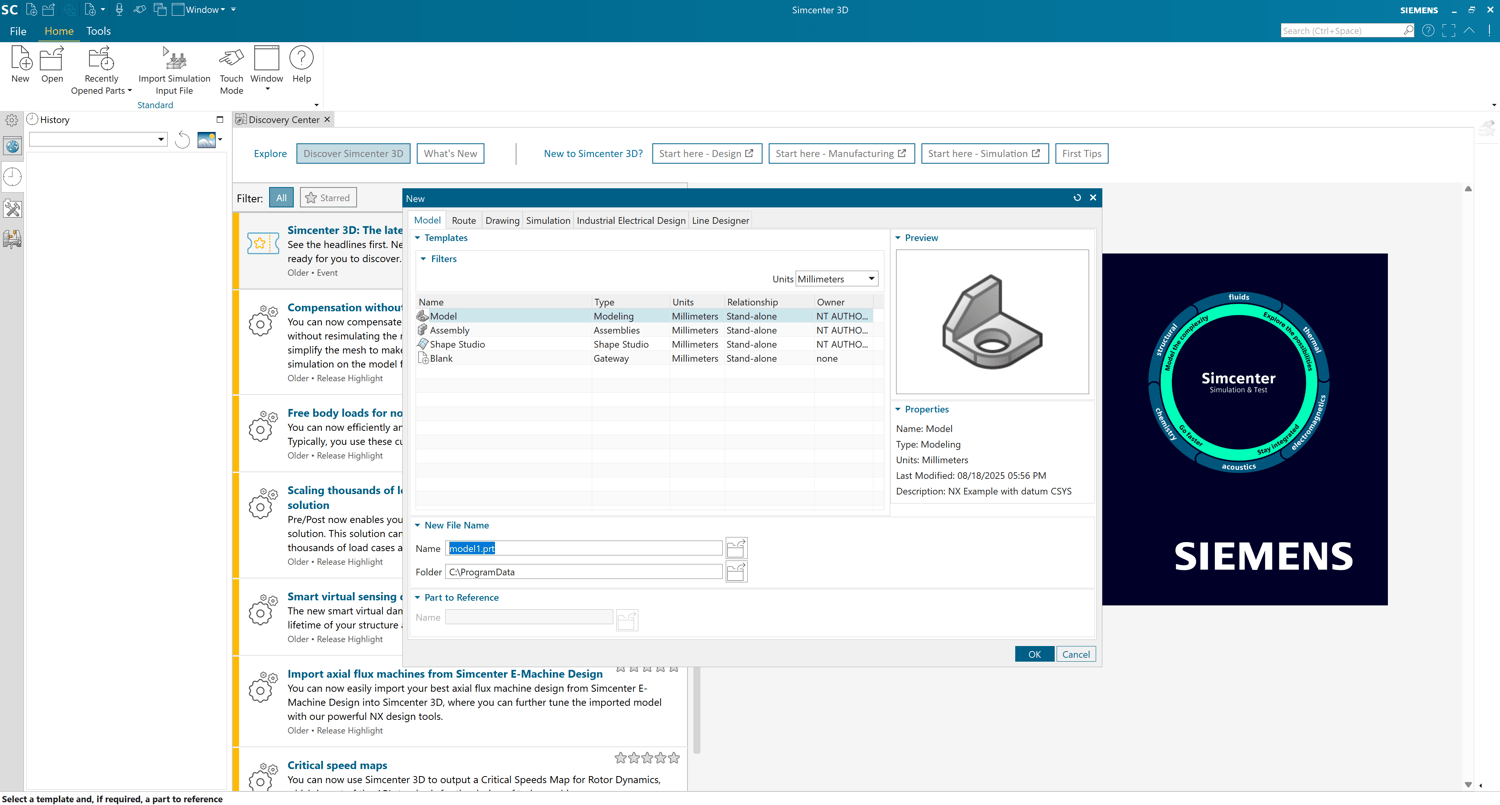Click the What's New button
Image resolution: width=1500 pixels, height=805 pixels.
click(x=451, y=153)
